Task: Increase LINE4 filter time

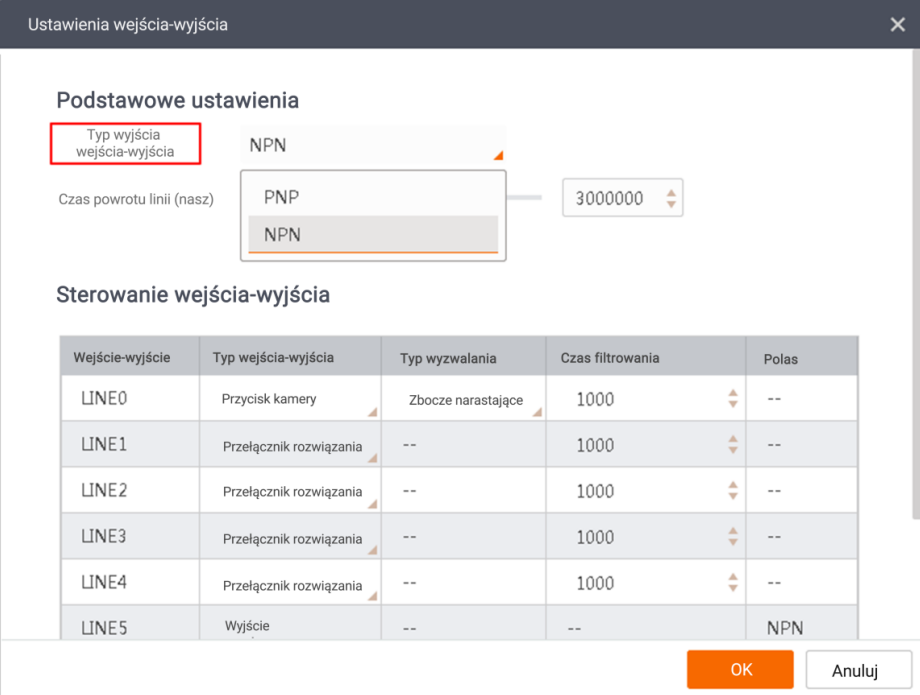Action: (x=733, y=578)
